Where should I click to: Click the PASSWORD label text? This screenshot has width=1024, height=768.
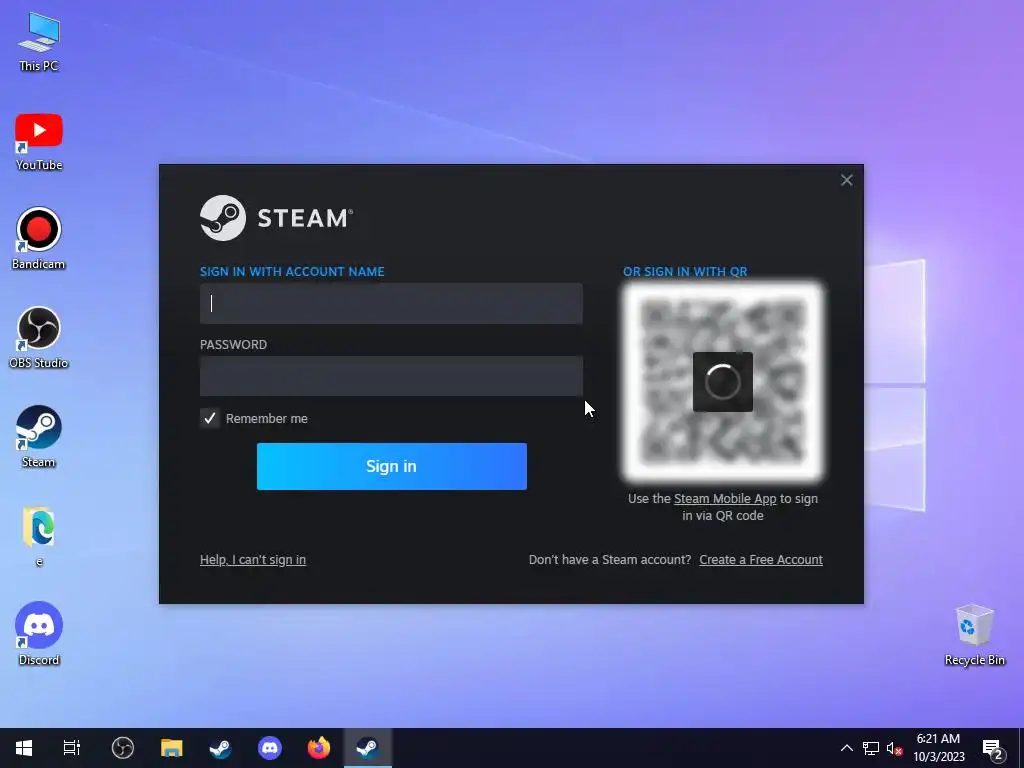point(233,345)
